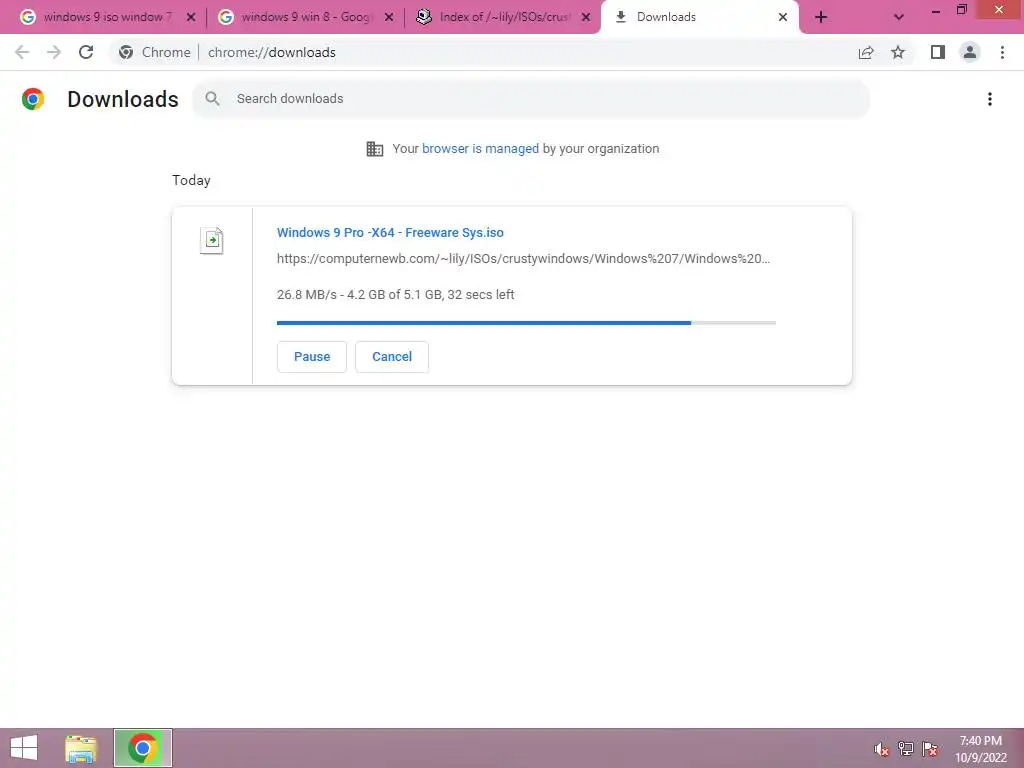The image size is (1024, 768).
Task: Click the muted volume tray icon
Action: coord(882,749)
